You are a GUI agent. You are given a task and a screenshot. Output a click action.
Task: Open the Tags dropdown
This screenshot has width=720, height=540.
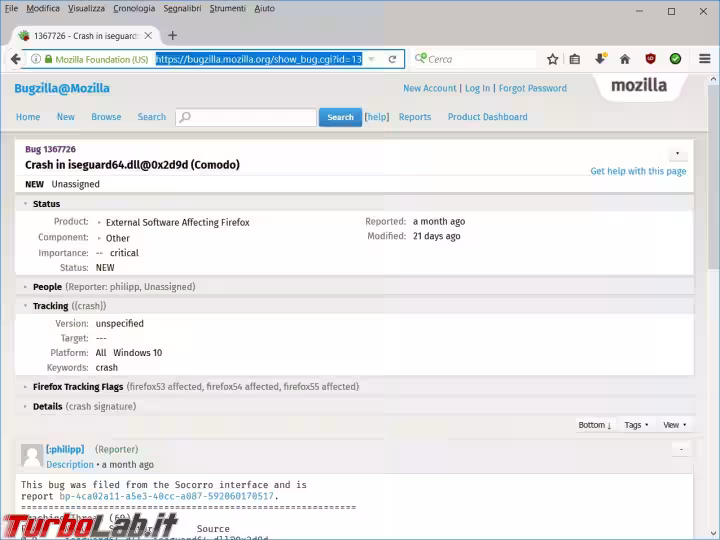click(636, 425)
